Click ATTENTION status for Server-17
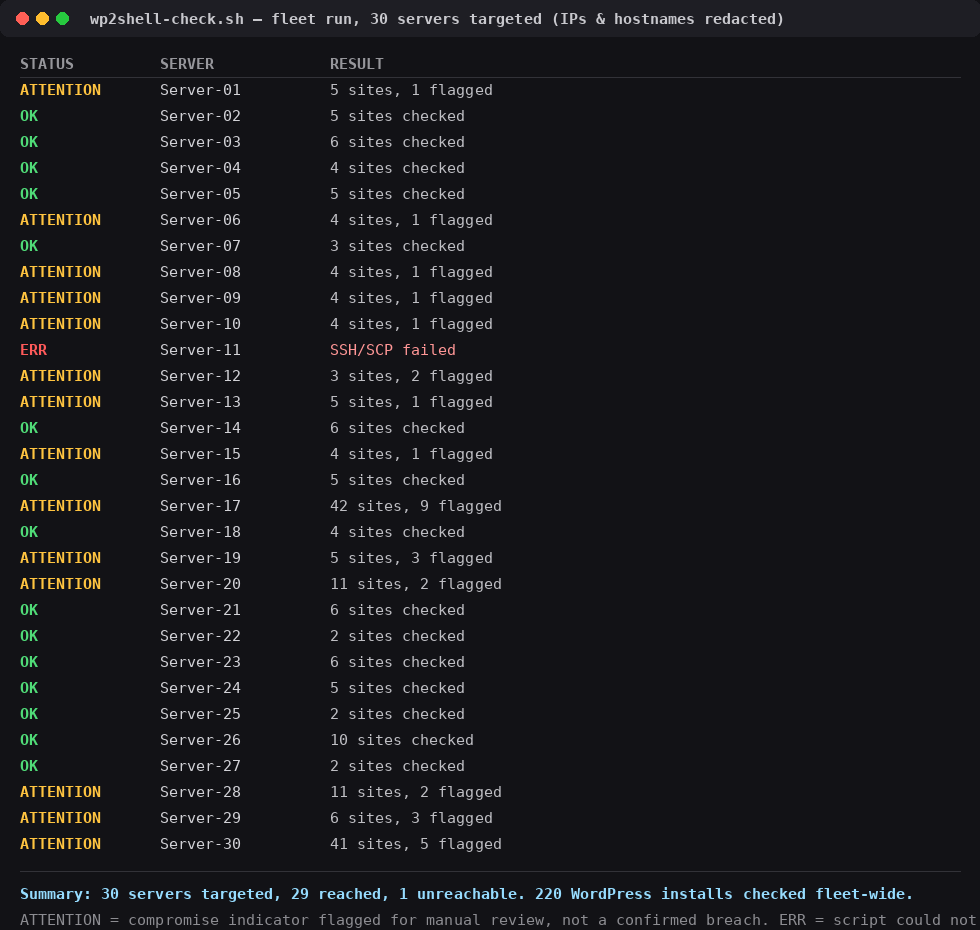The width and height of the screenshot is (980, 930). pyautogui.click(x=61, y=506)
